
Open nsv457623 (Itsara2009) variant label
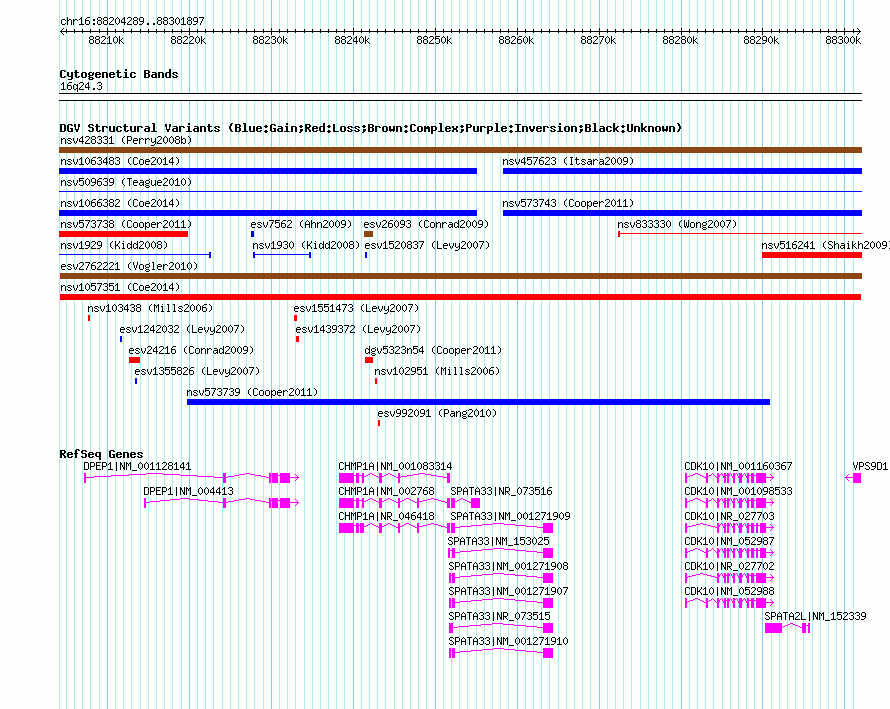tap(568, 161)
